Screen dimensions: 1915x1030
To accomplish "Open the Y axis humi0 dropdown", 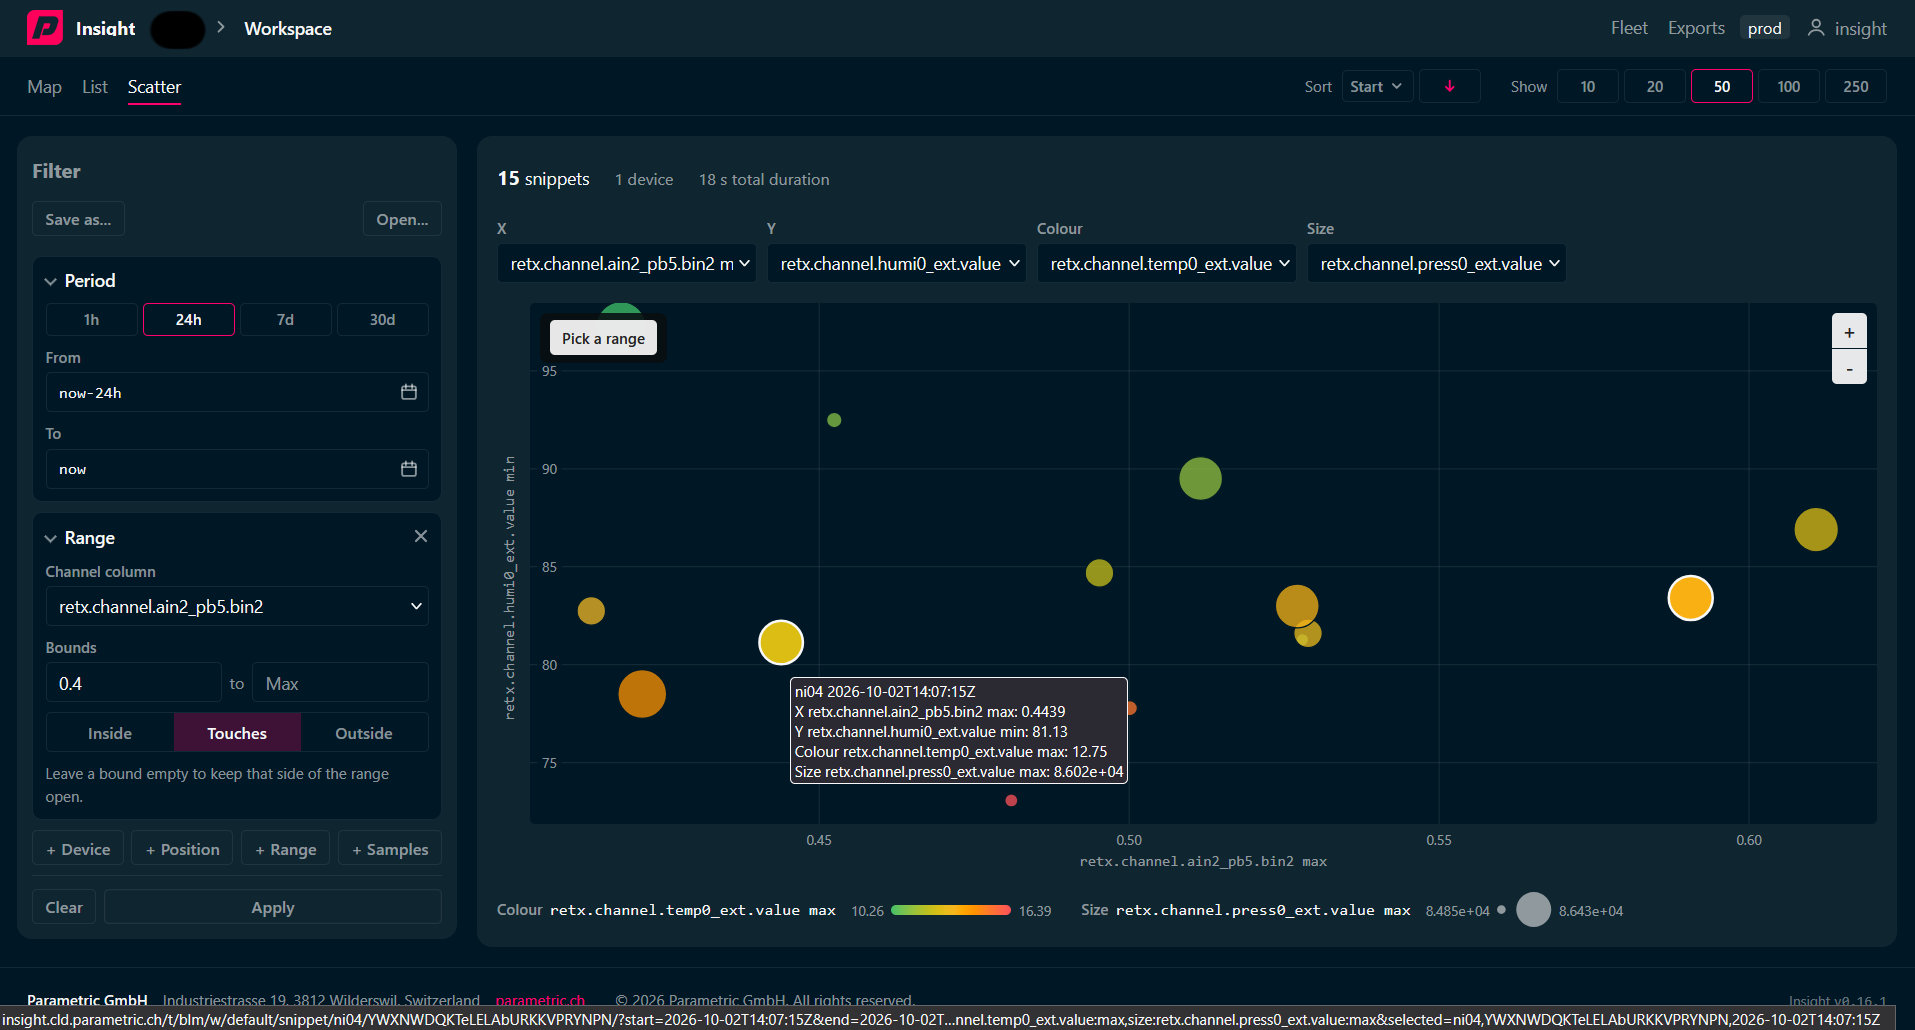I will tap(897, 263).
